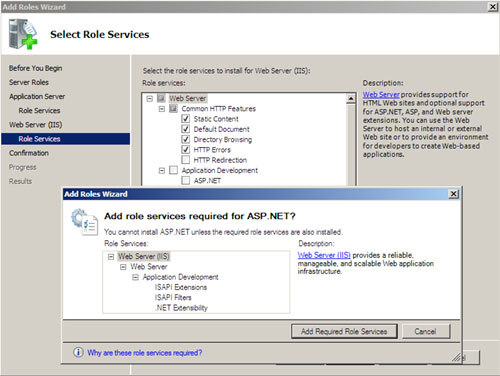The width and height of the screenshot is (500, 376).
Task: Select the Common HTTP Features label
Action: point(219,109)
